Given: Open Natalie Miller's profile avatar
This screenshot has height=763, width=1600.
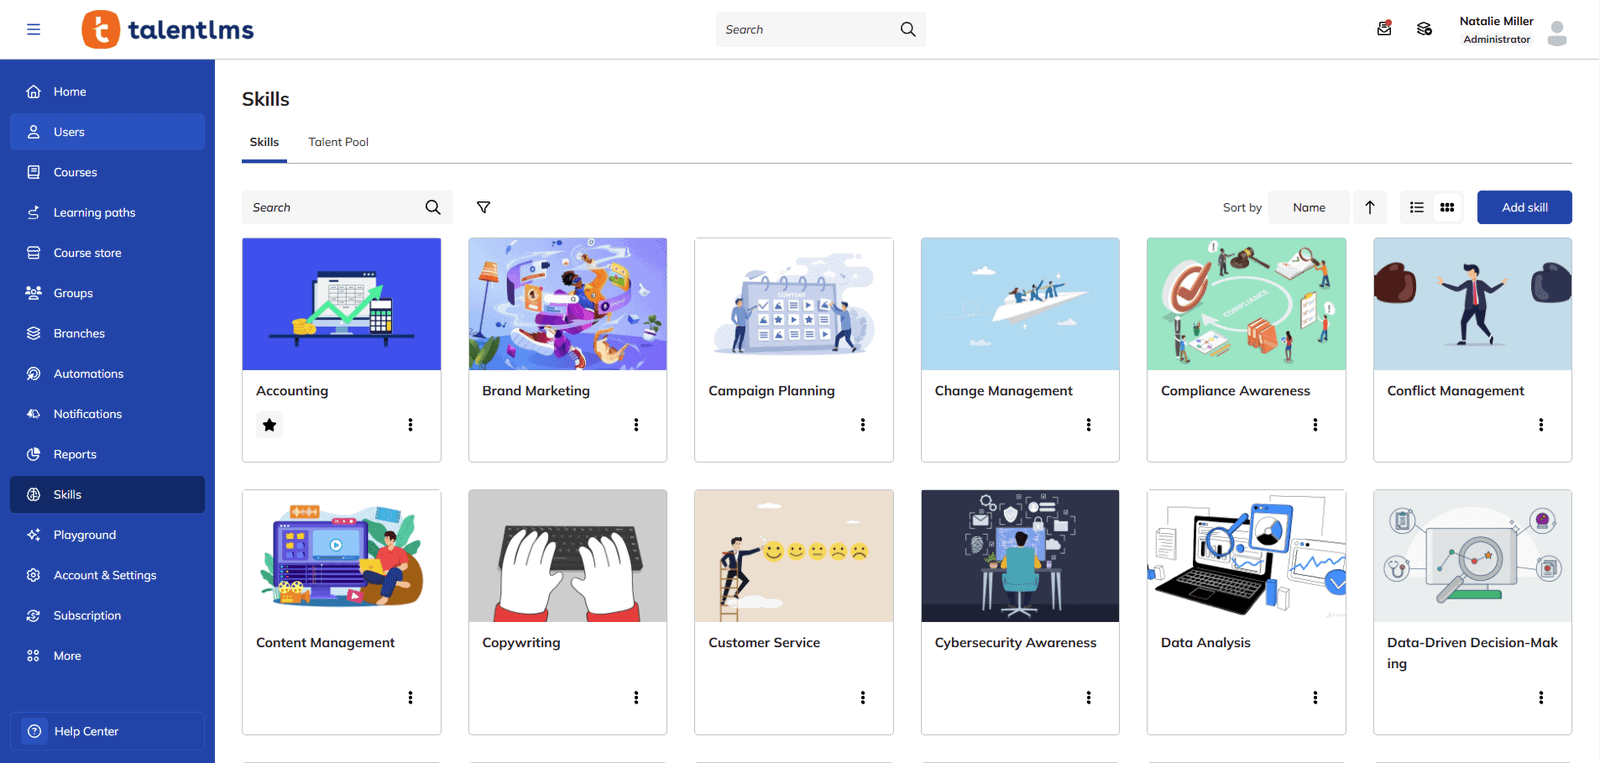Looking at the screenshot, I should tap(1557, 33).
